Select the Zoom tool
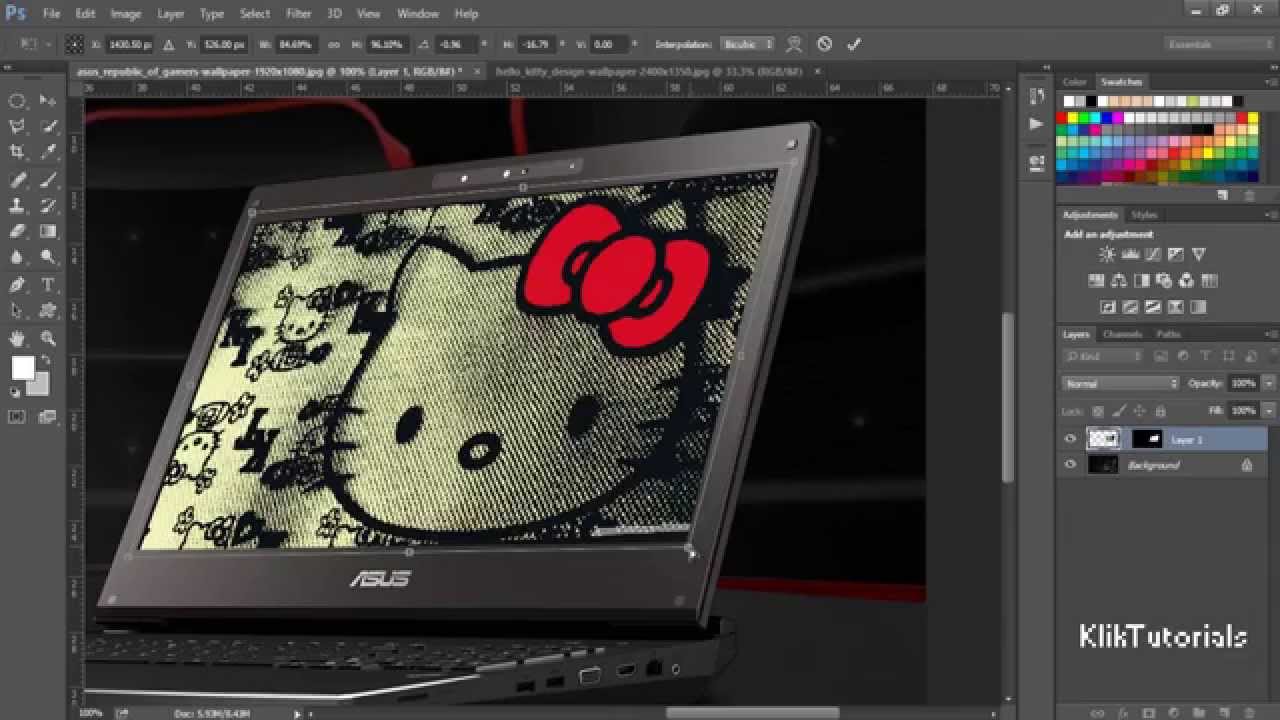Image resolution: width=1280 pixels, height=720 pixels. pyautogui.click(x=48, y=338)
